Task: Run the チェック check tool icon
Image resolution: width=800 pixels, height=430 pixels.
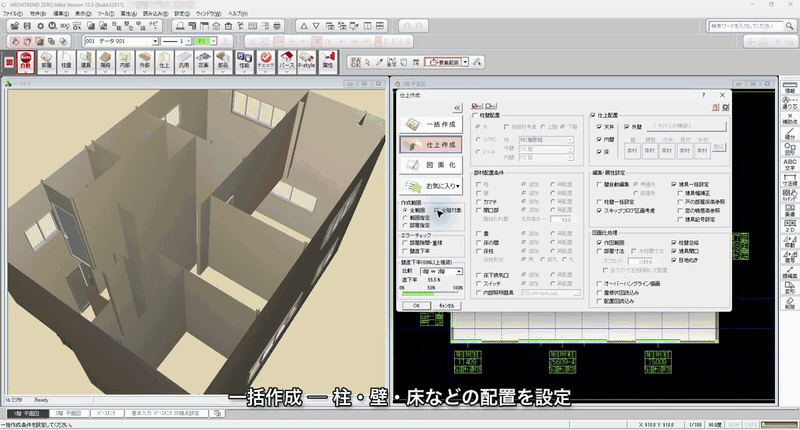Action: [265, 61]
